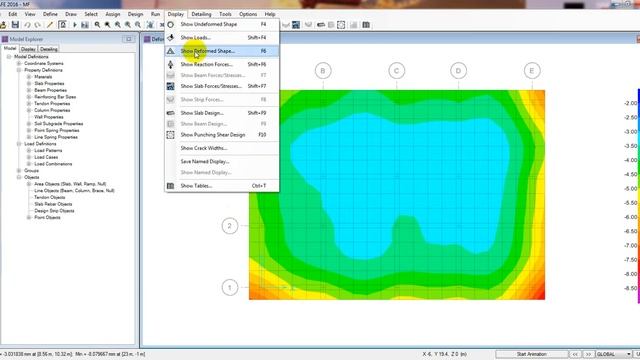Click the Undo arrow icon

(x=27, y=25)
